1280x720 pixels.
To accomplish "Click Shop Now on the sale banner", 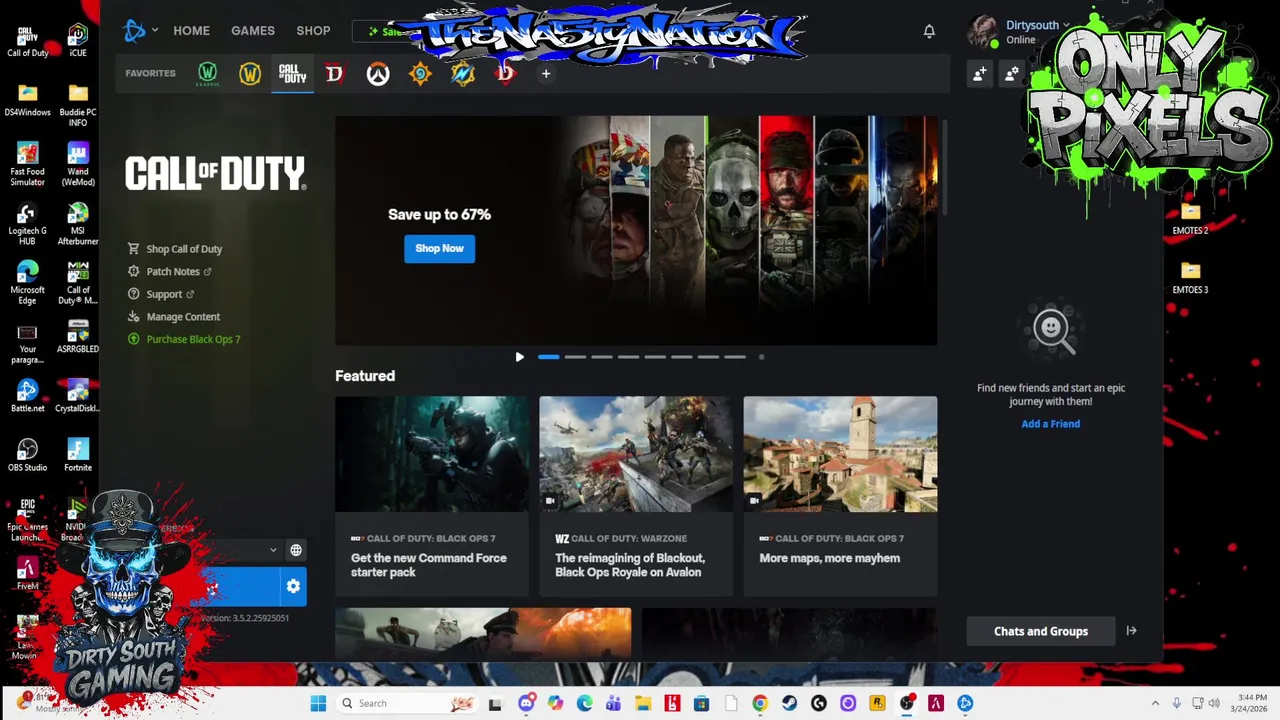I will [x=440, y=248].
